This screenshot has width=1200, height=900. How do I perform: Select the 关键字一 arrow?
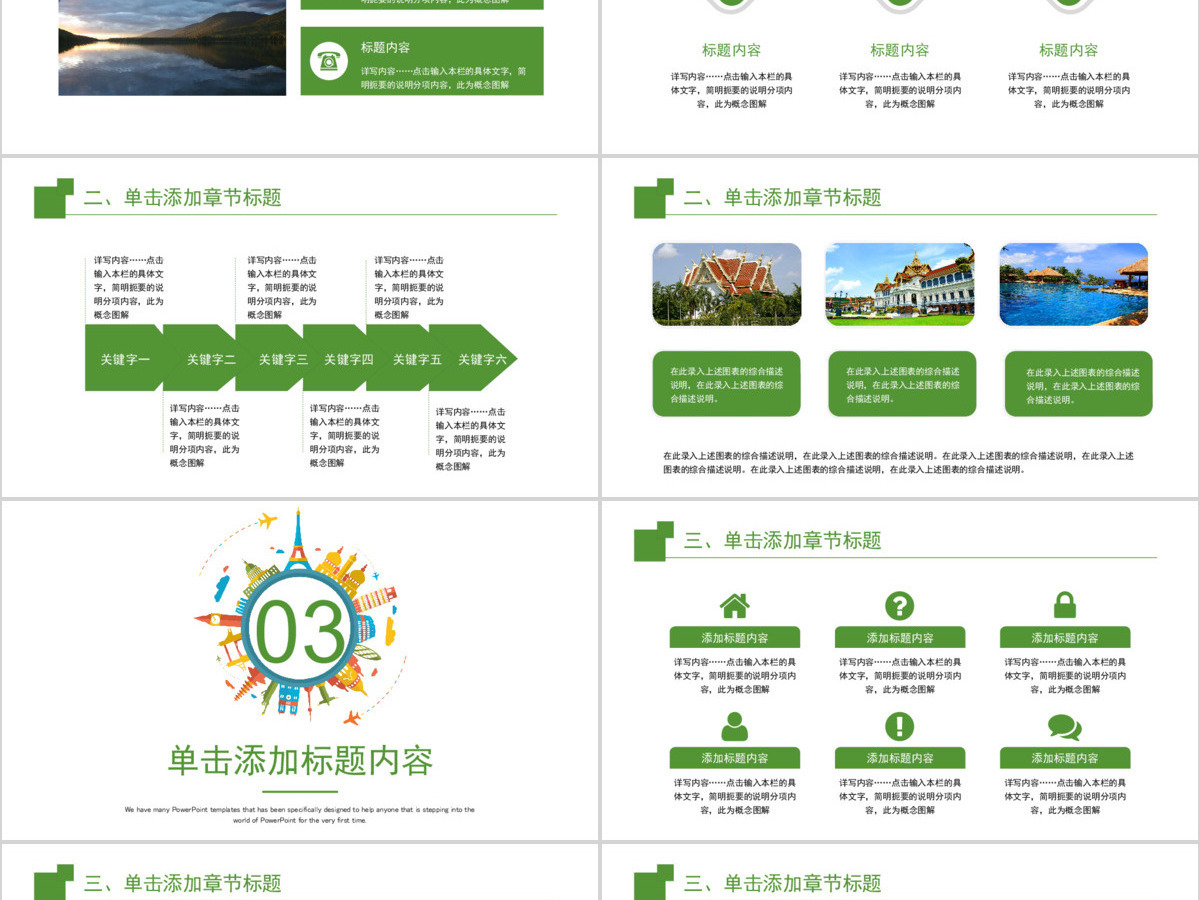coord(124,358)
